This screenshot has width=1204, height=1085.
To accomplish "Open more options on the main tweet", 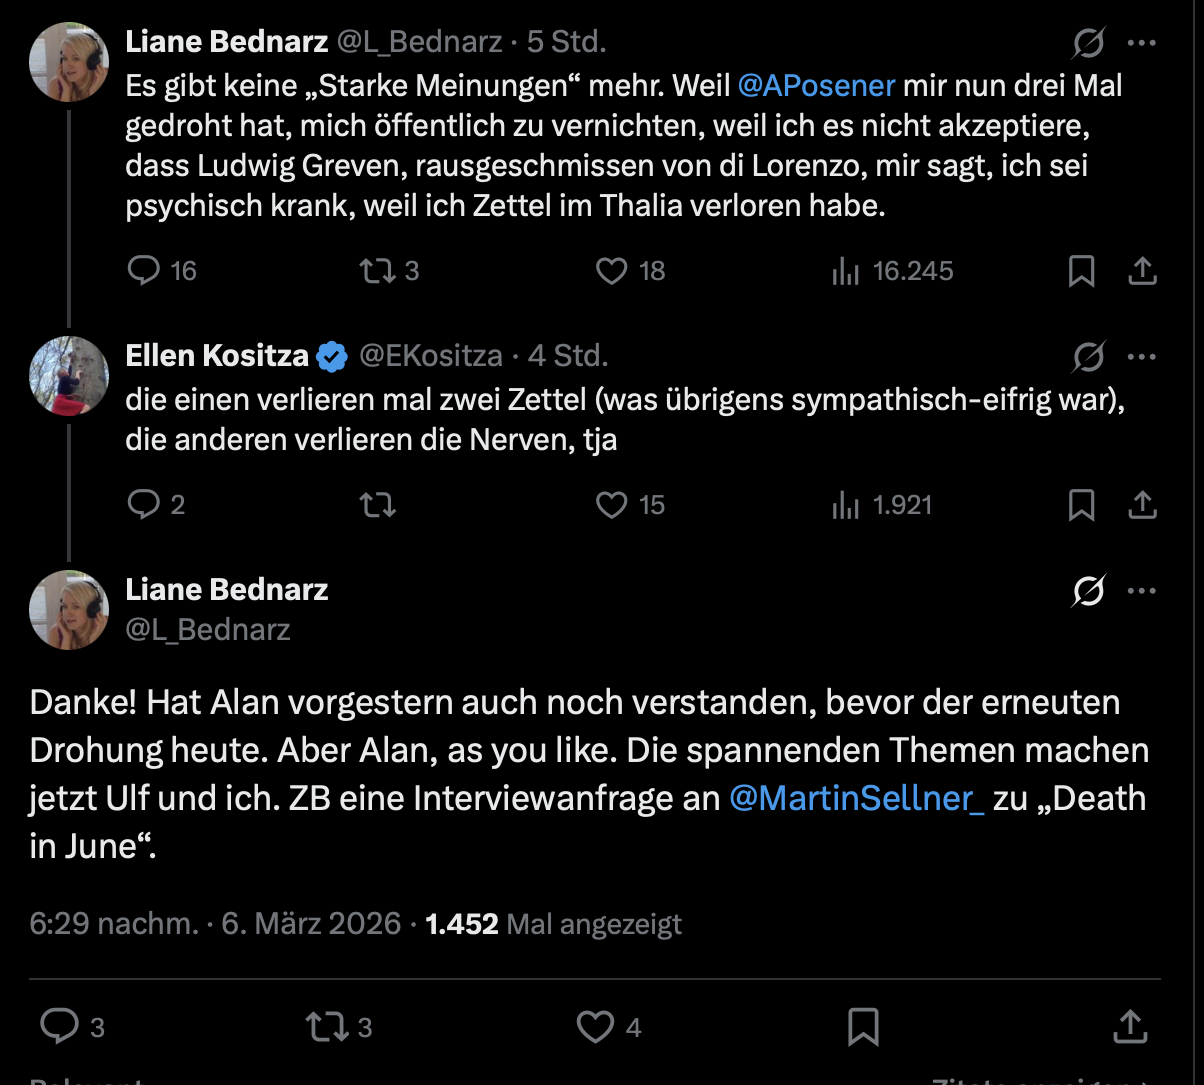I will coord(1142,591).
